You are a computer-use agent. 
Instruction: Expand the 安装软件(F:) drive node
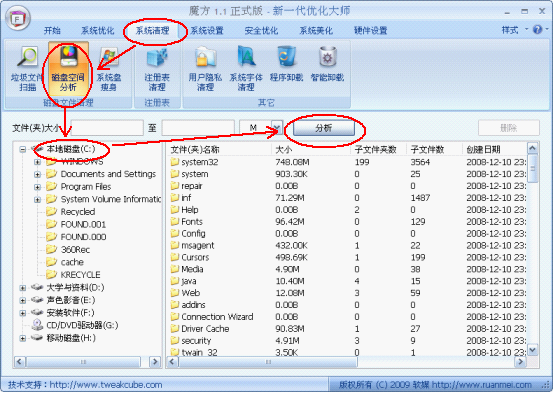coord(23,313)
